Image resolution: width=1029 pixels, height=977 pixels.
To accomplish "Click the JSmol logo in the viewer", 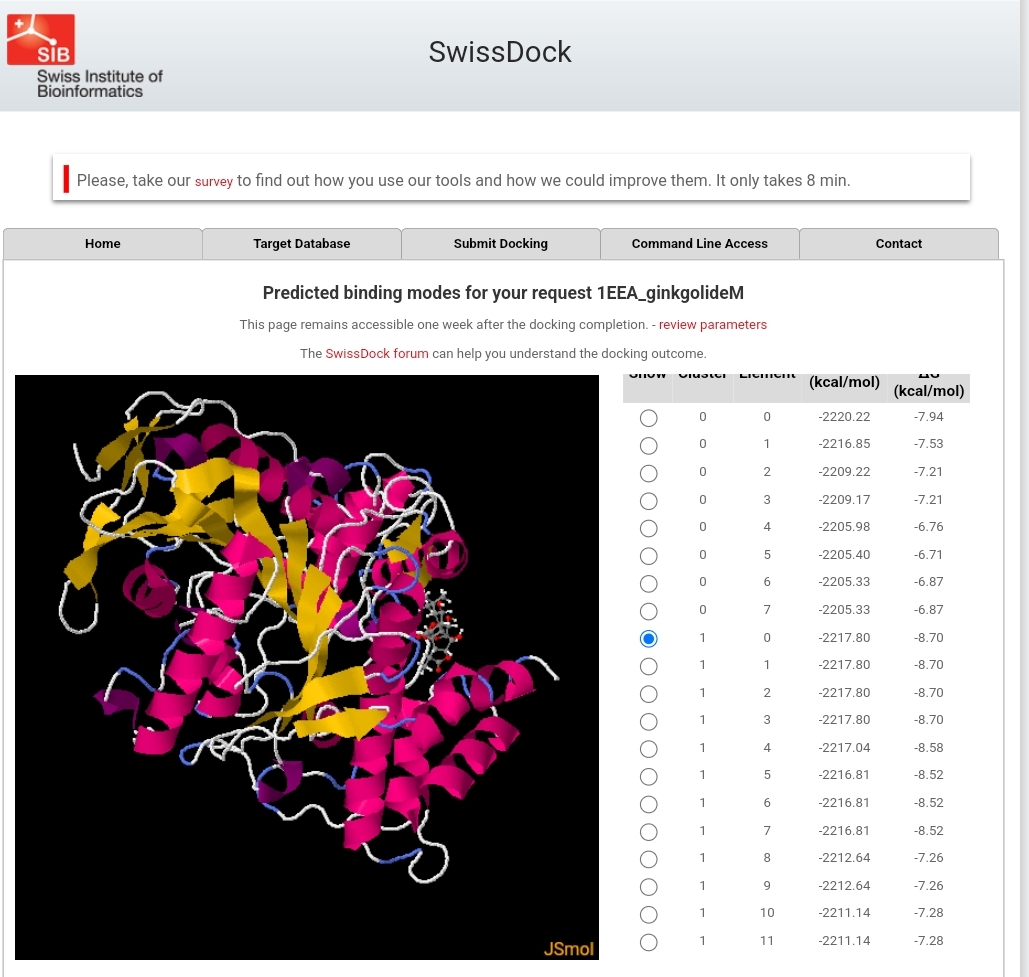I will click(x=568, y=948).
